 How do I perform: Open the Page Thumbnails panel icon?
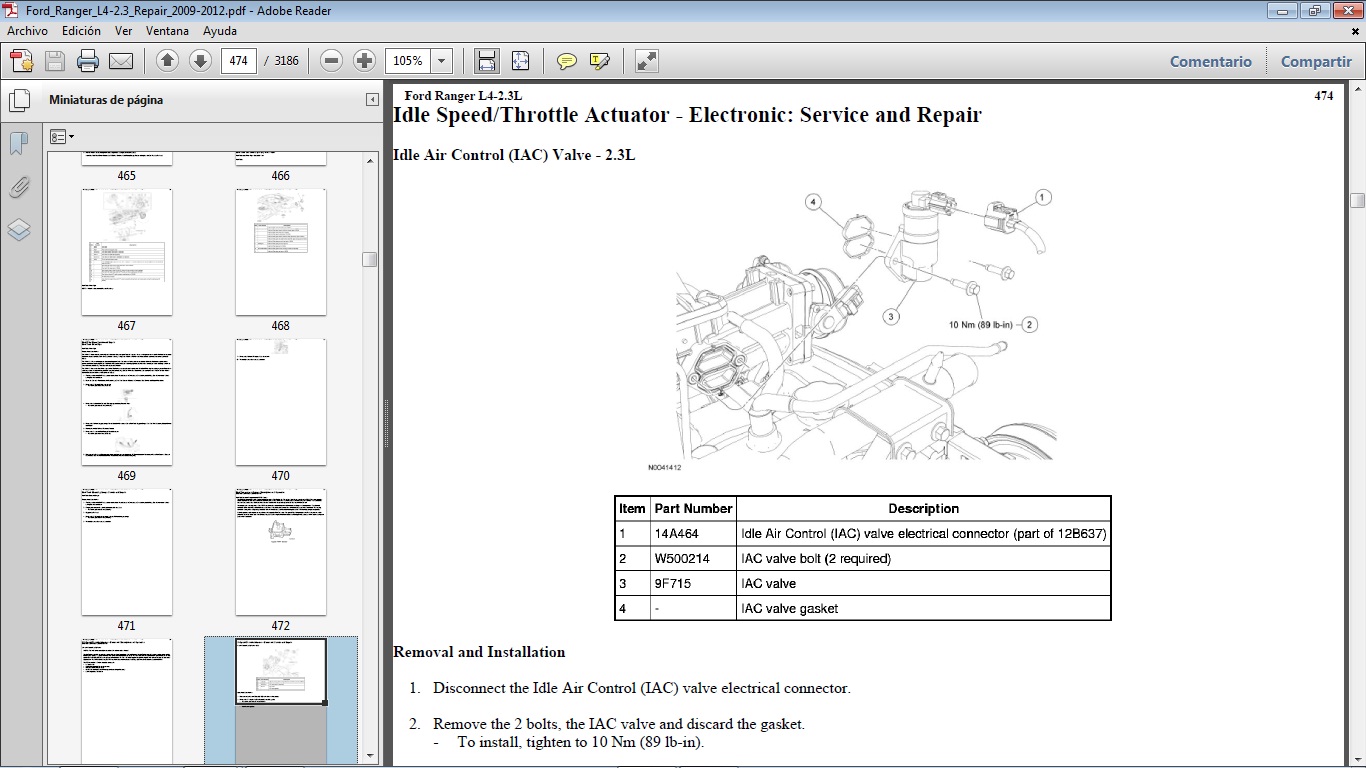19,101
